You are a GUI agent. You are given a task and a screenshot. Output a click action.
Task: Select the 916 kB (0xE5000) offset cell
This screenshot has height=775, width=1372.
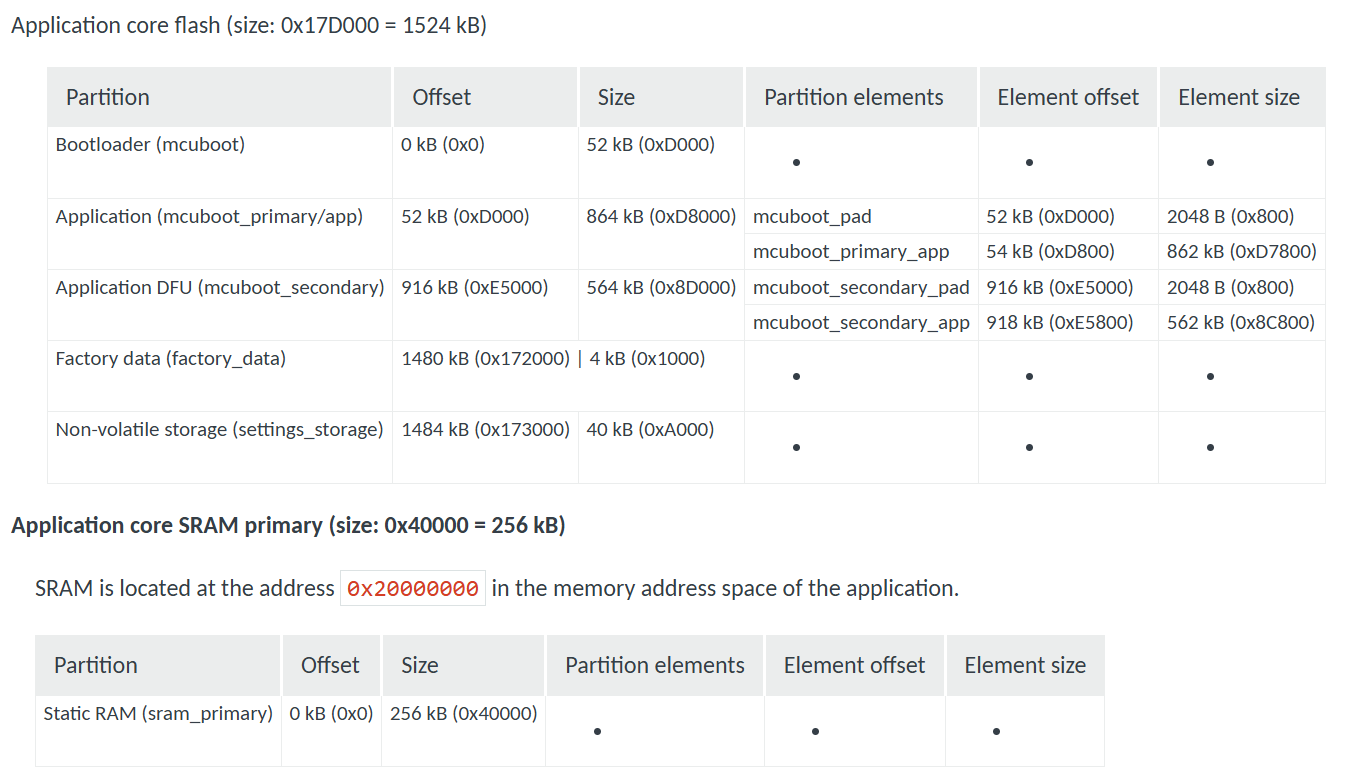pyautogui.click(x=475, y=288)
